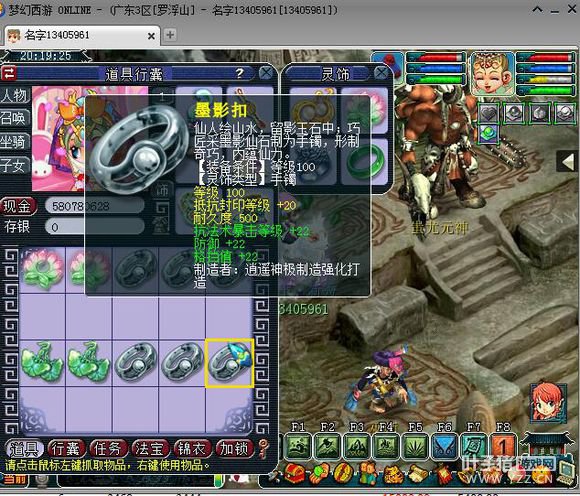Switch to the 行囊 tab

(66, 448)
